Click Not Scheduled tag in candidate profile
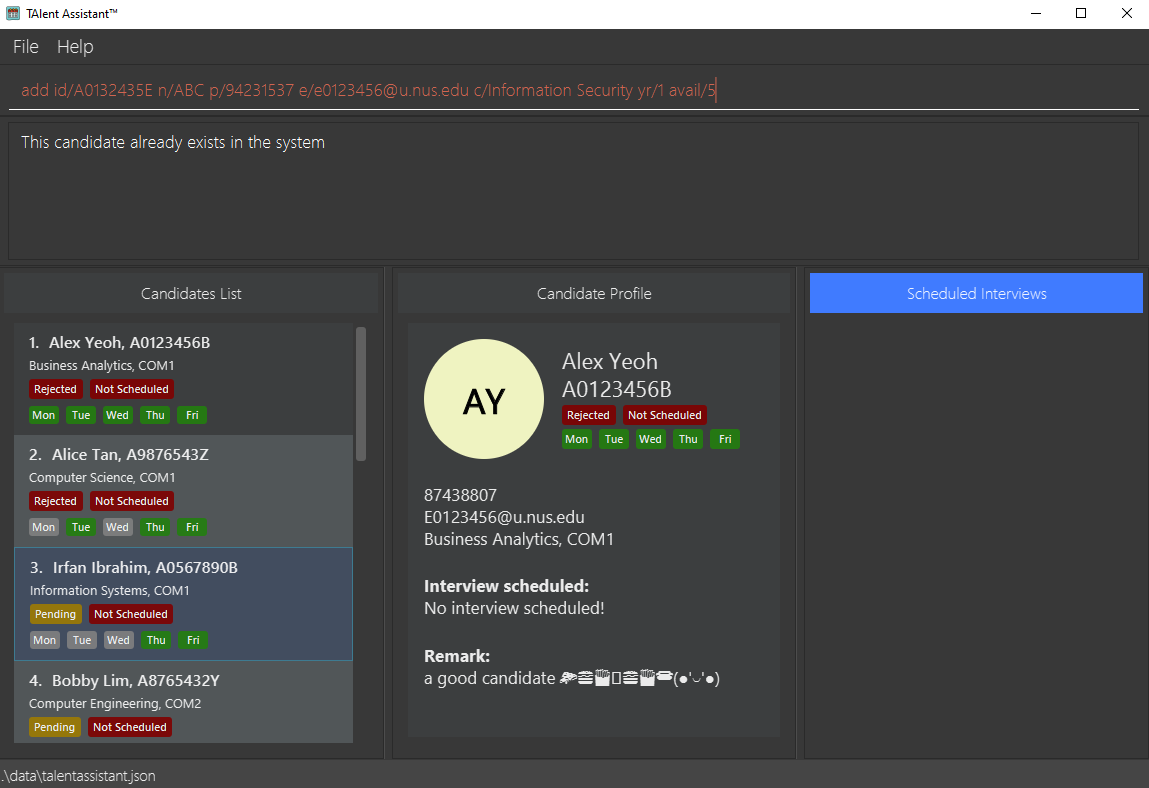 click(665, 415)
